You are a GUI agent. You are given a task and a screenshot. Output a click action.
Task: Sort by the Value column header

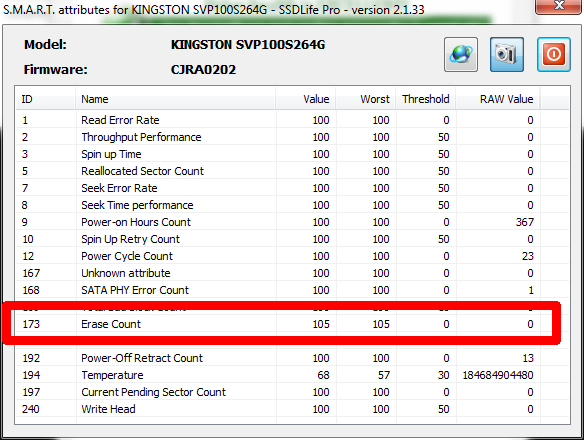306,99
